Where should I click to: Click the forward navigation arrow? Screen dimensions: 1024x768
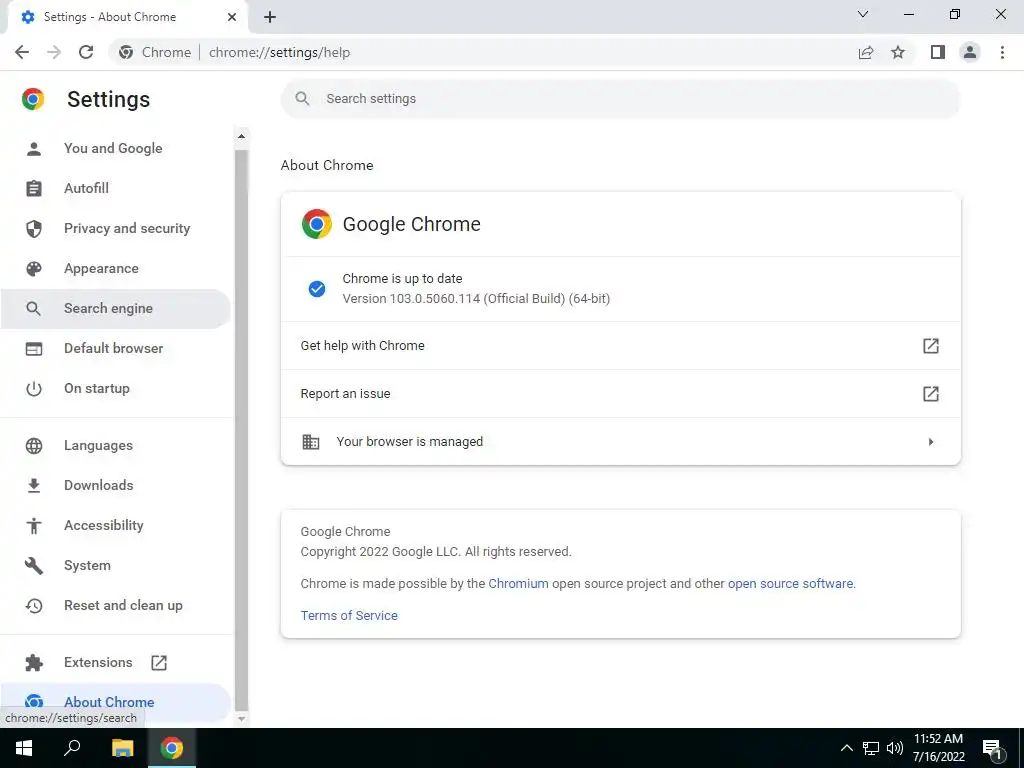pos(54,52)
